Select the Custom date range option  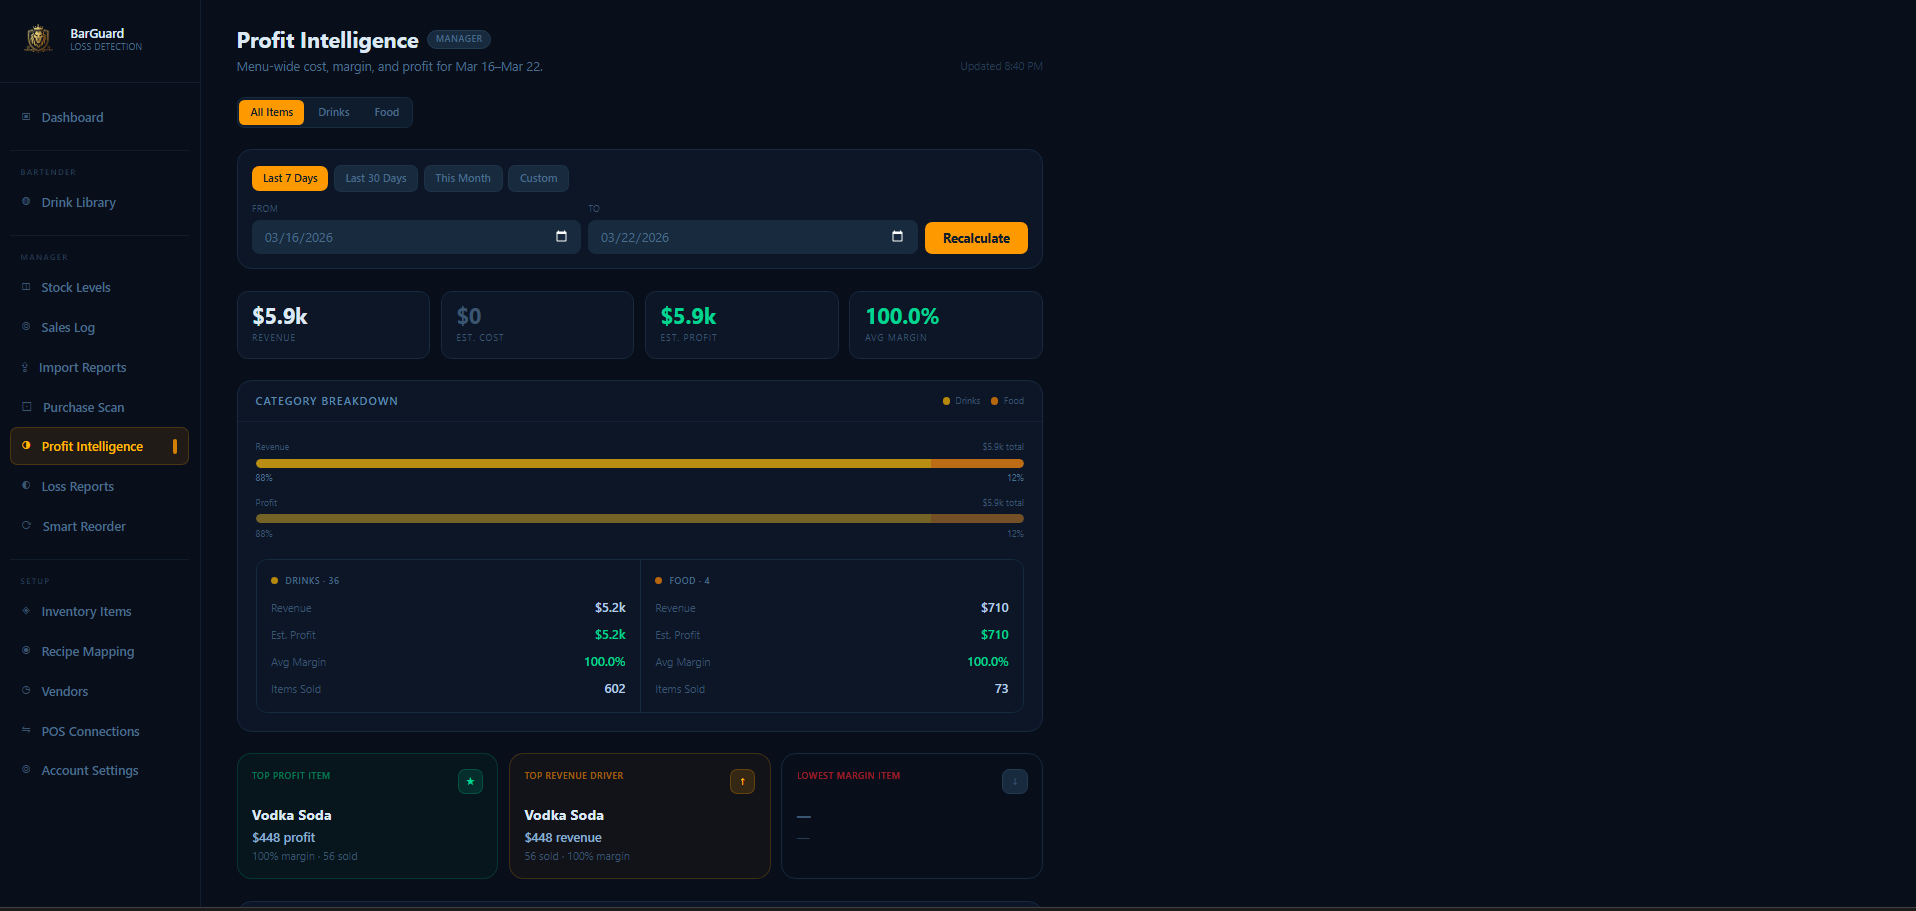(x=538, y=178)
